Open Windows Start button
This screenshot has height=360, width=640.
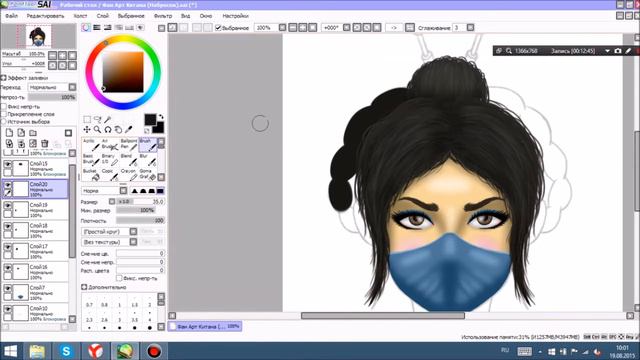(10, 351)
